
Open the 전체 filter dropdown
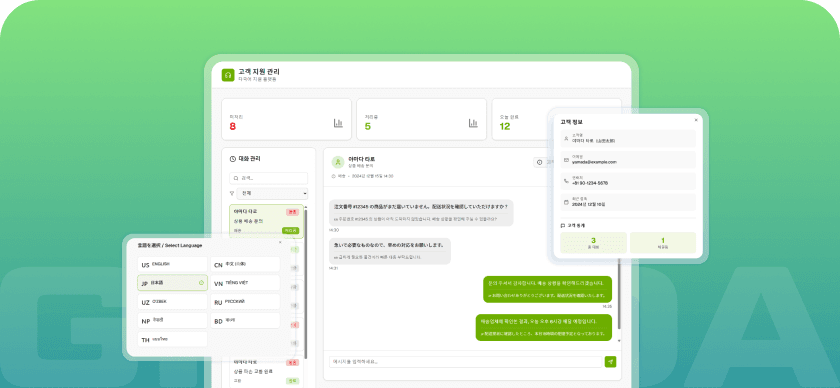point(273,193)
